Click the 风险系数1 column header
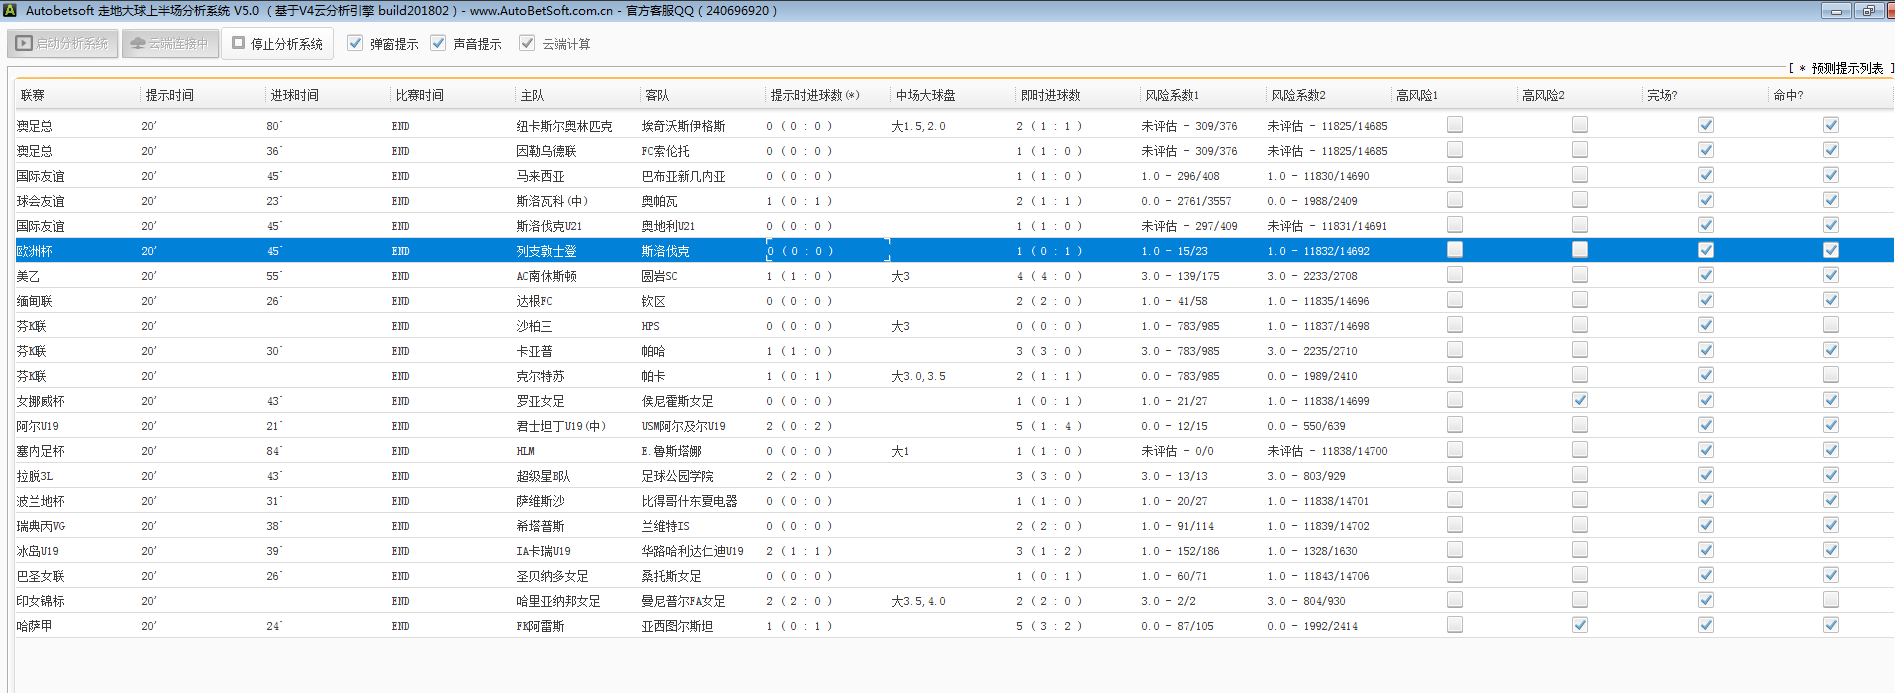The width and height of the screenshot is (1895, 693). click(x=1171, y=95)
